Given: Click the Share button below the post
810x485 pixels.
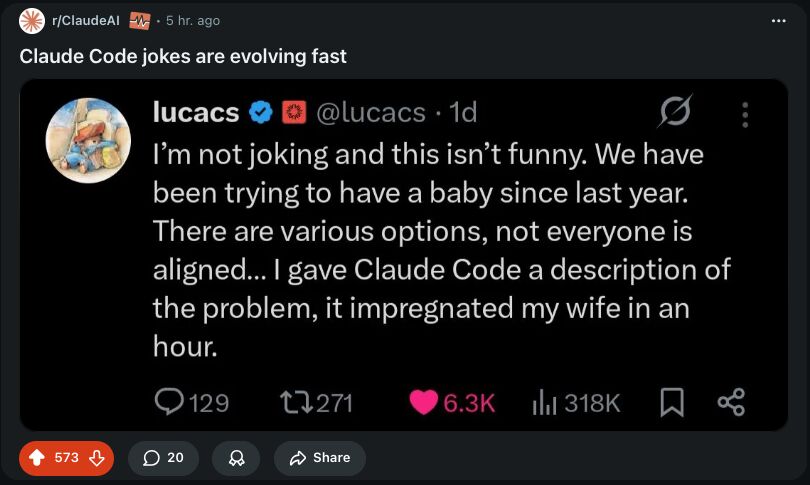Looking at the screenshot, I should pos(320,458).
